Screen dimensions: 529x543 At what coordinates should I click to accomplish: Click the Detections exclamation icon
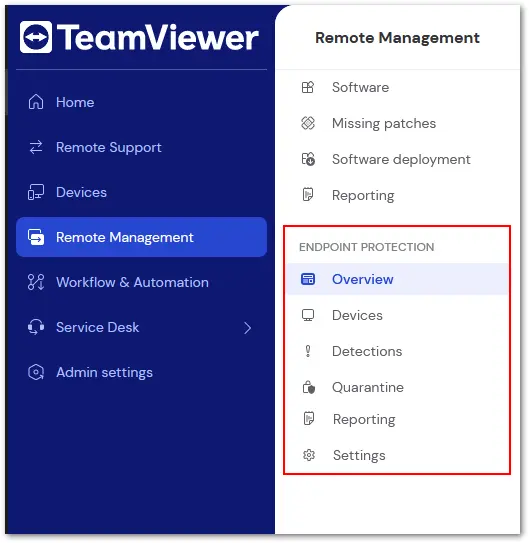(x=308, y=351)
